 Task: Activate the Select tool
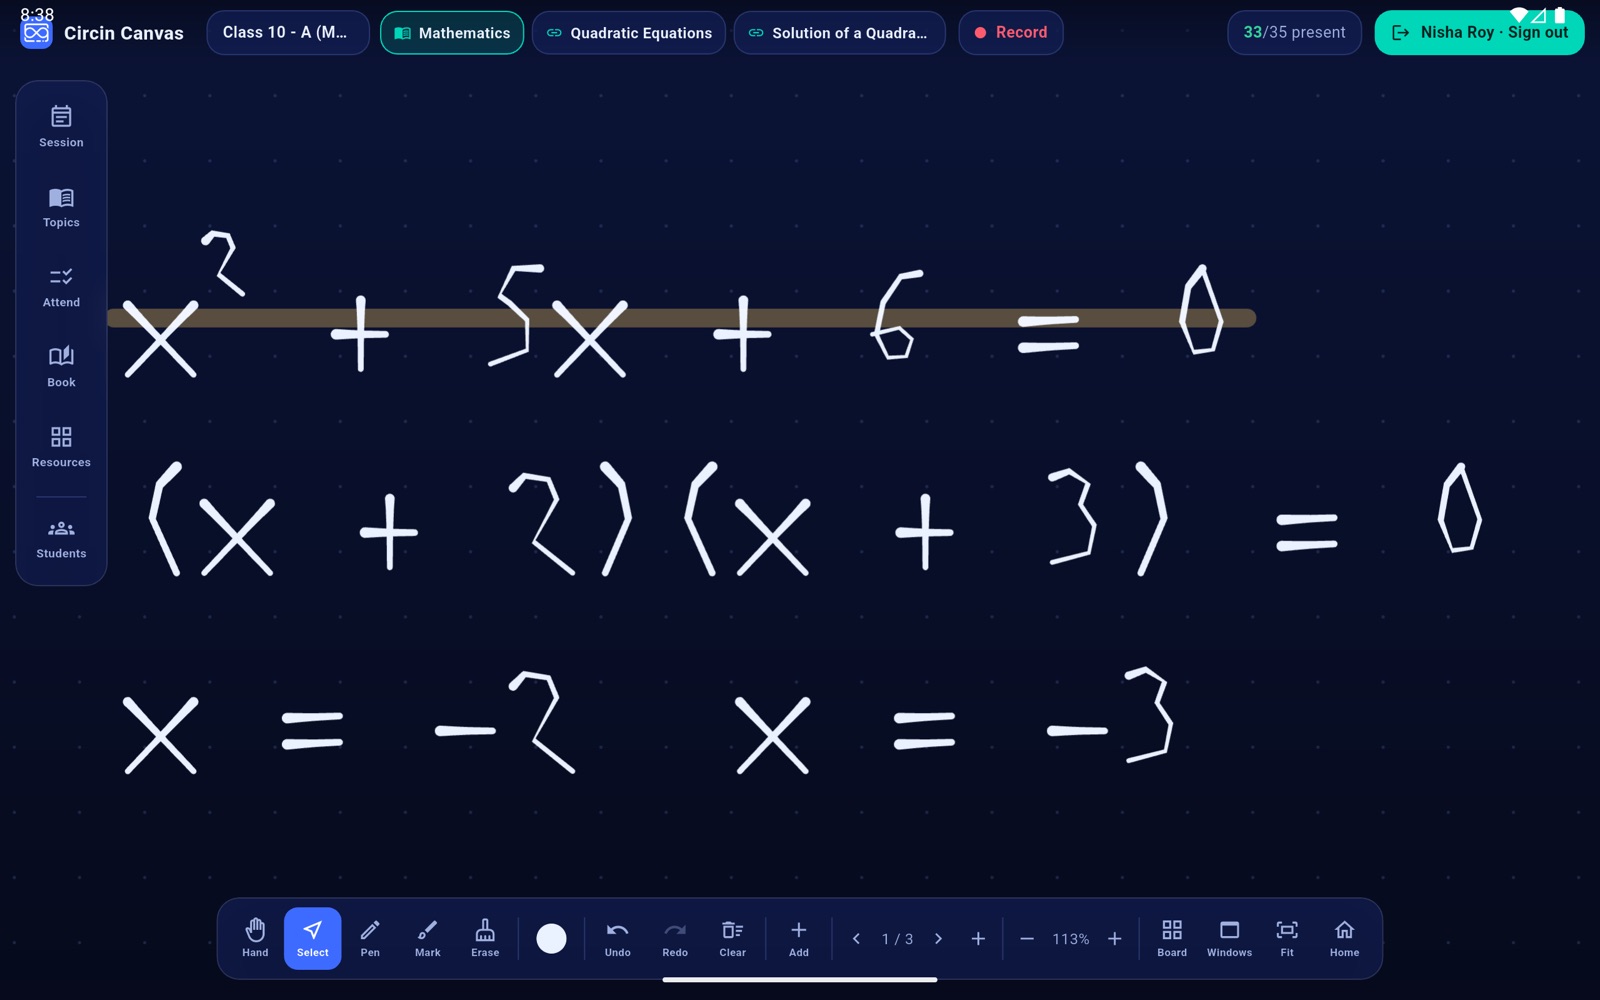click(313, 938)
